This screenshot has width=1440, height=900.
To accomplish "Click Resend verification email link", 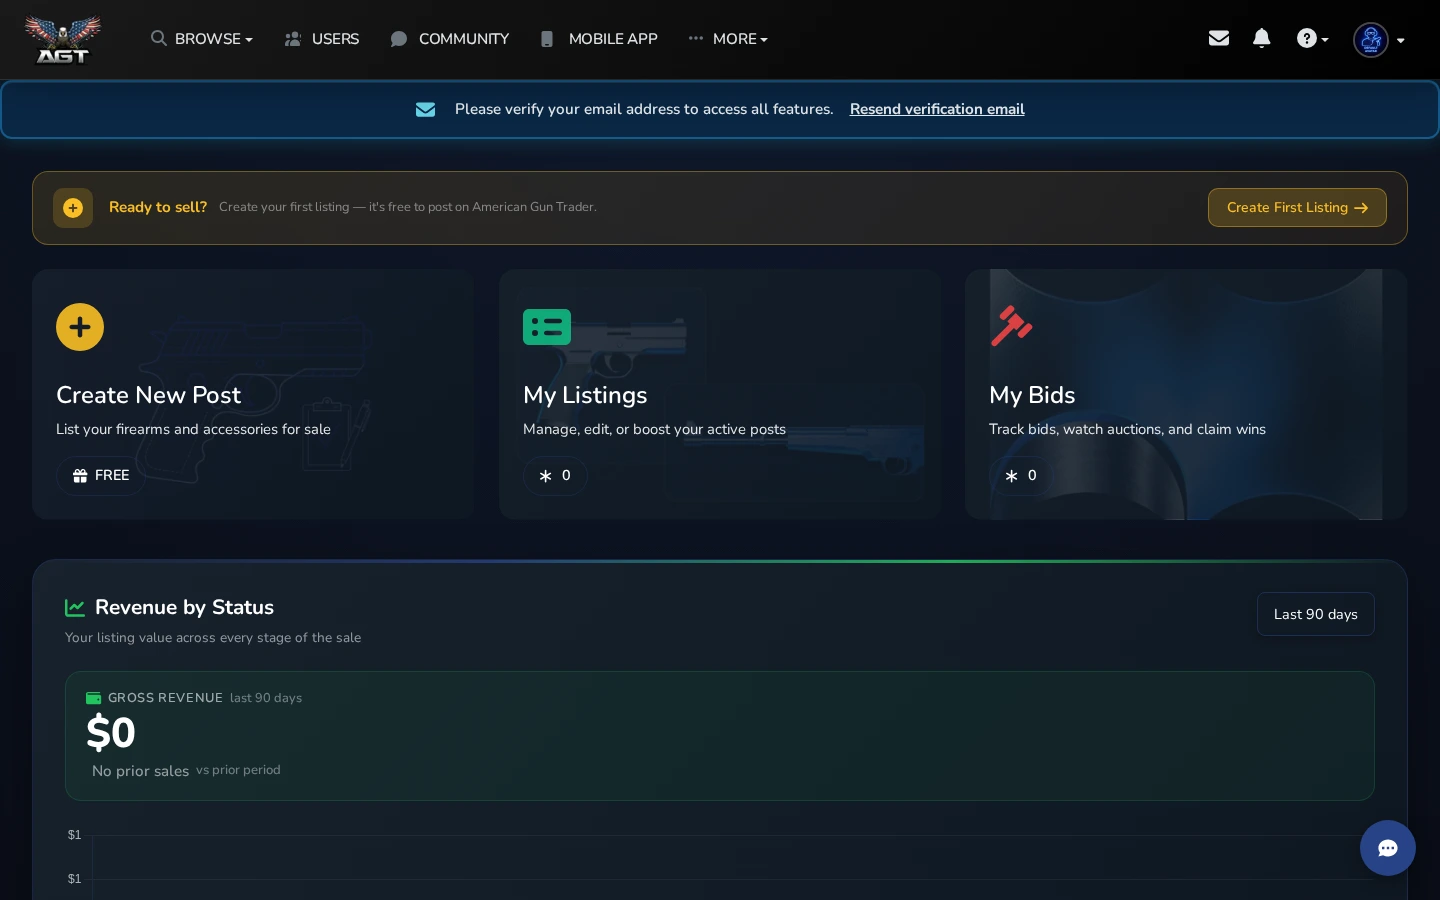I will tap(937, 109).
